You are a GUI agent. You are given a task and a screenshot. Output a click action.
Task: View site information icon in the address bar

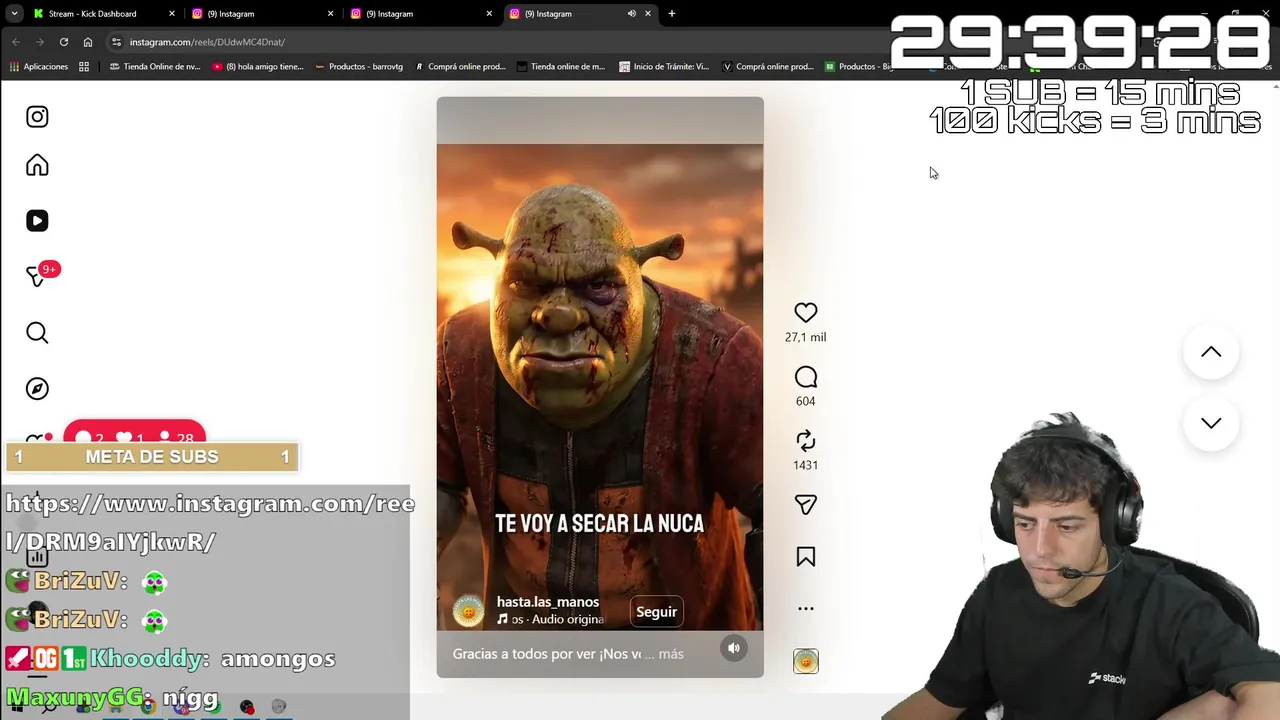click(x=117, y=42)
